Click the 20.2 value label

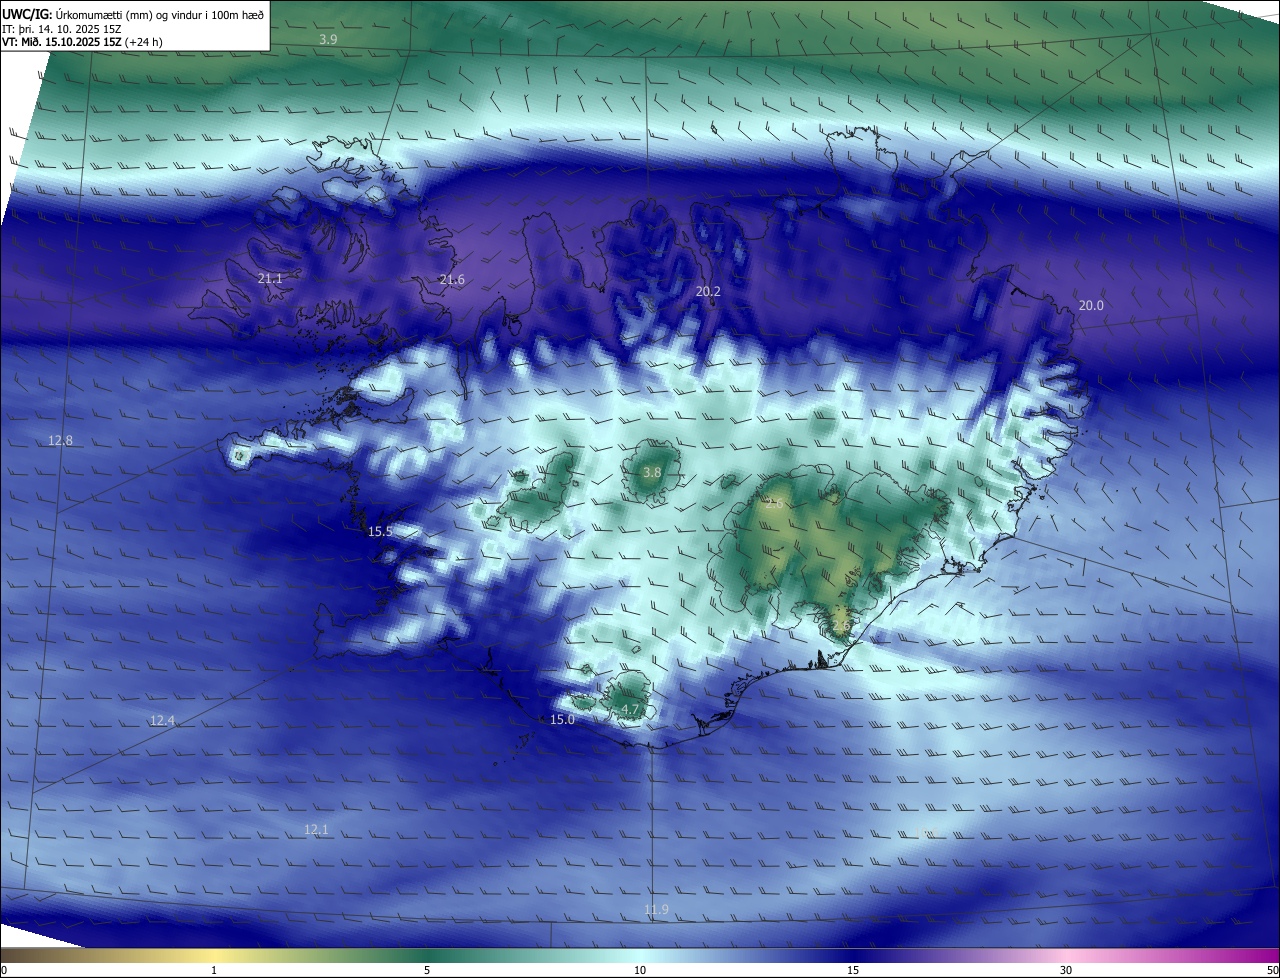708,292
